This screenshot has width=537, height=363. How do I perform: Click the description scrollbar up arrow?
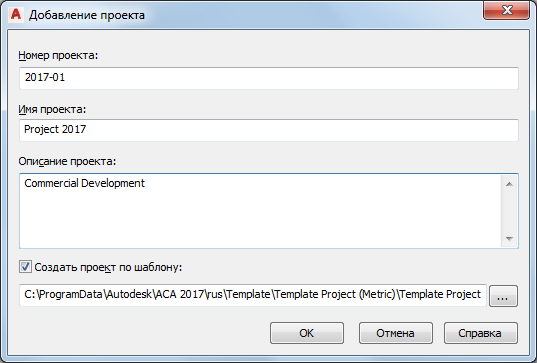tap(509, 184)
